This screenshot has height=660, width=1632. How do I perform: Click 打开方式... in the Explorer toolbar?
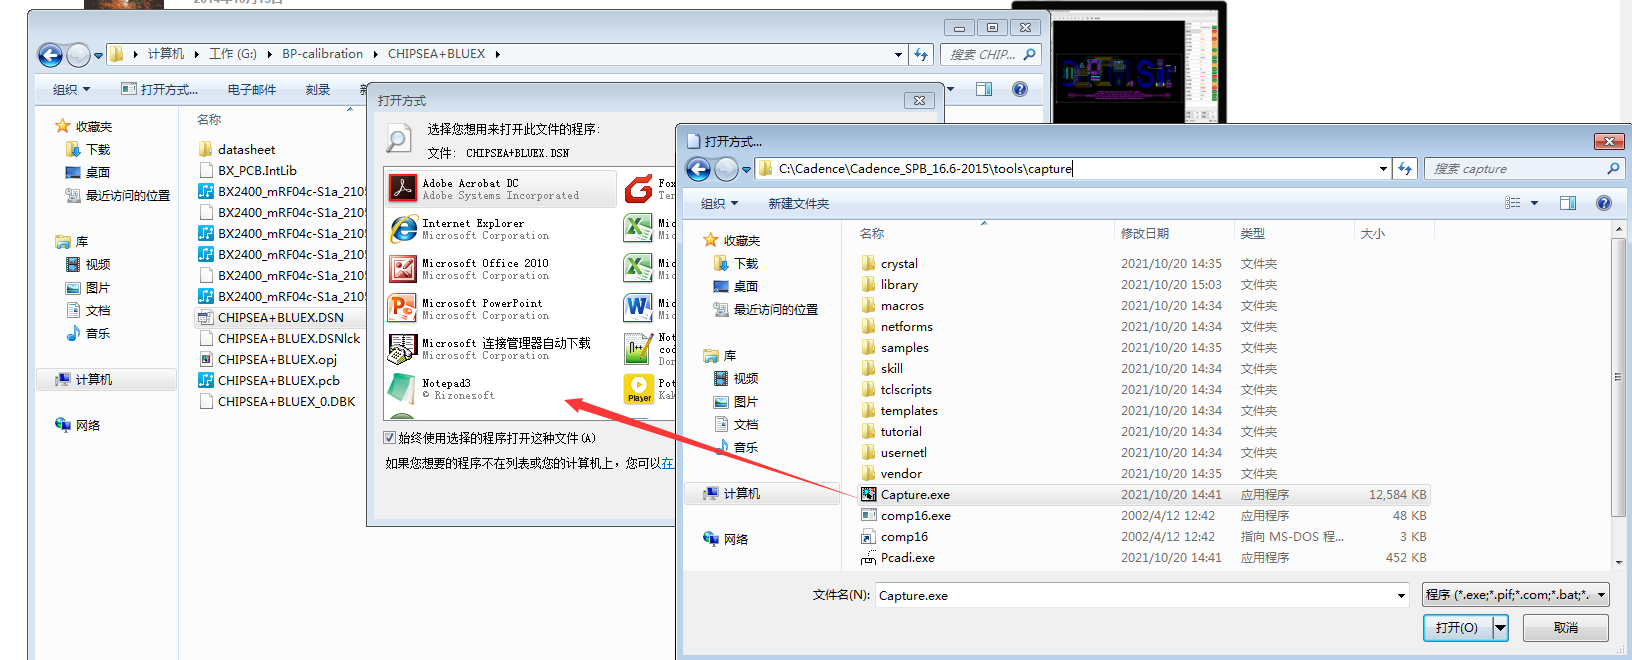click(x=160, y=90)
